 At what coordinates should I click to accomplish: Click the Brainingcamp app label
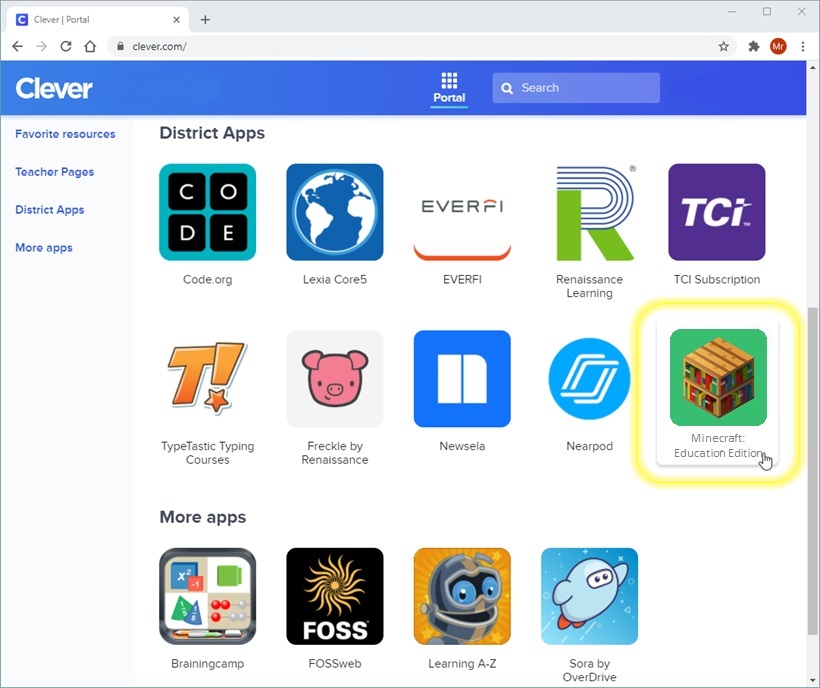tap(208, 664)
